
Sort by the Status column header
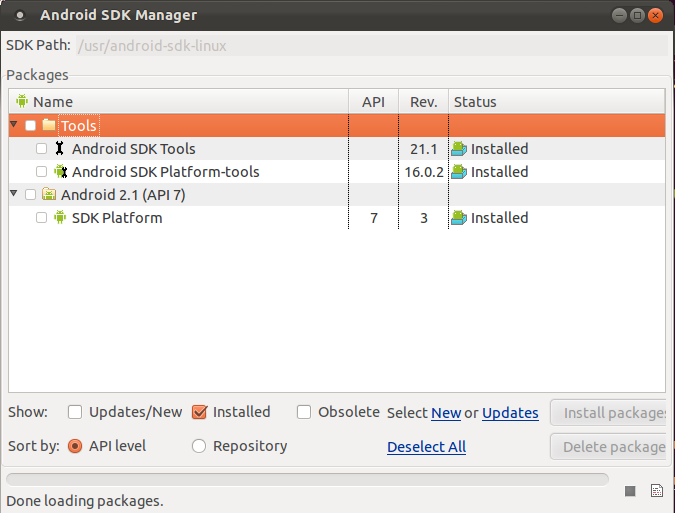(x=557, y=102)
